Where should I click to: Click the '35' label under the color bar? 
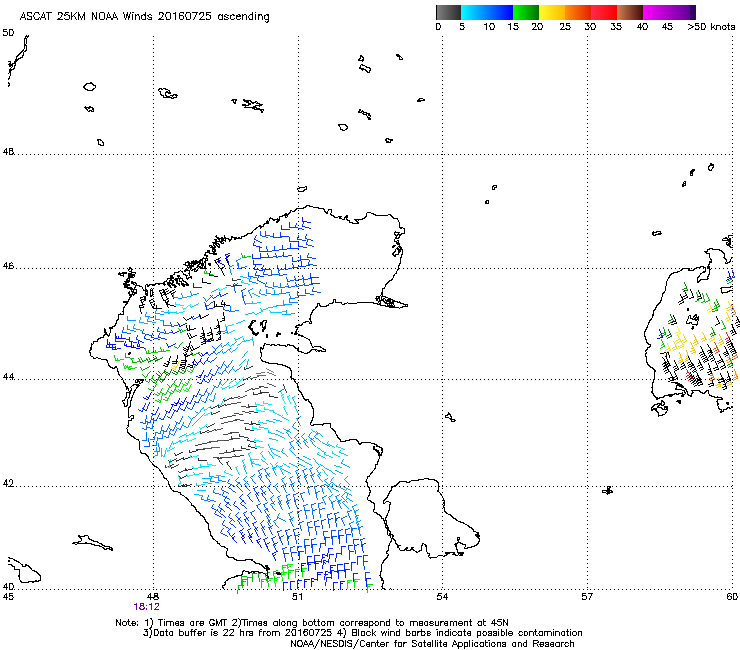click(616, 27)
